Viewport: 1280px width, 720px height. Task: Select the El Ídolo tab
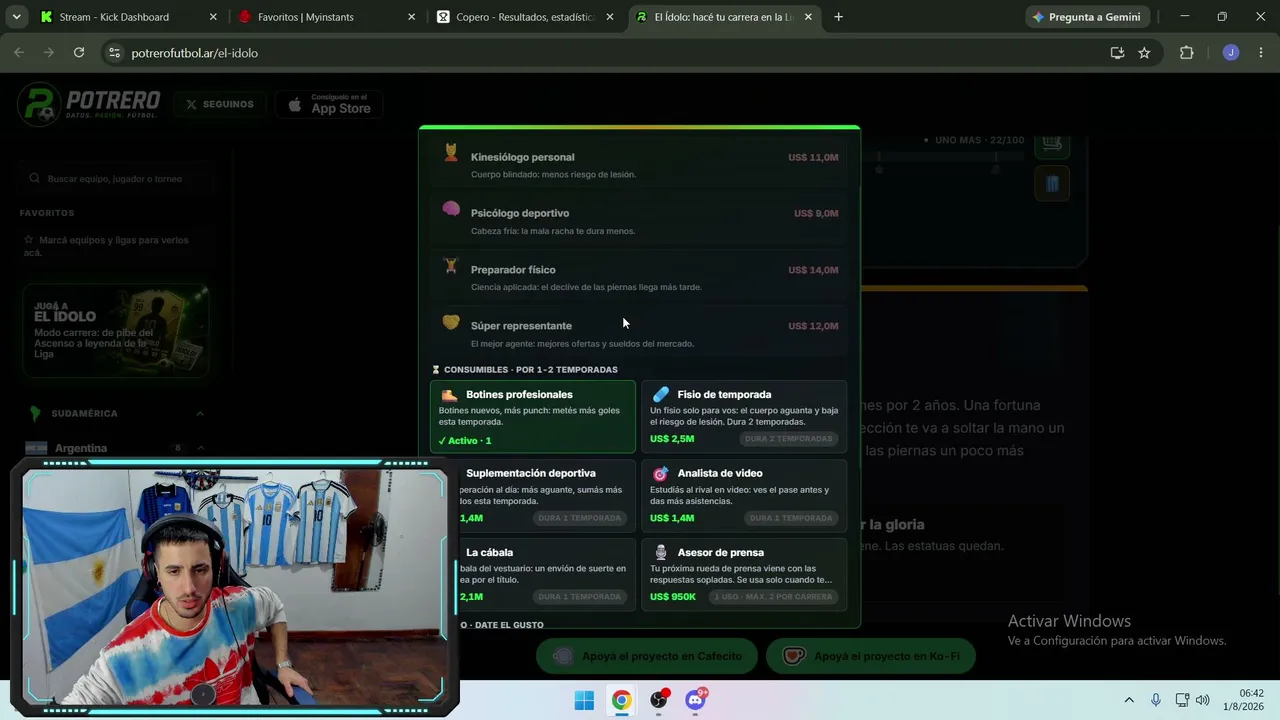723,17
